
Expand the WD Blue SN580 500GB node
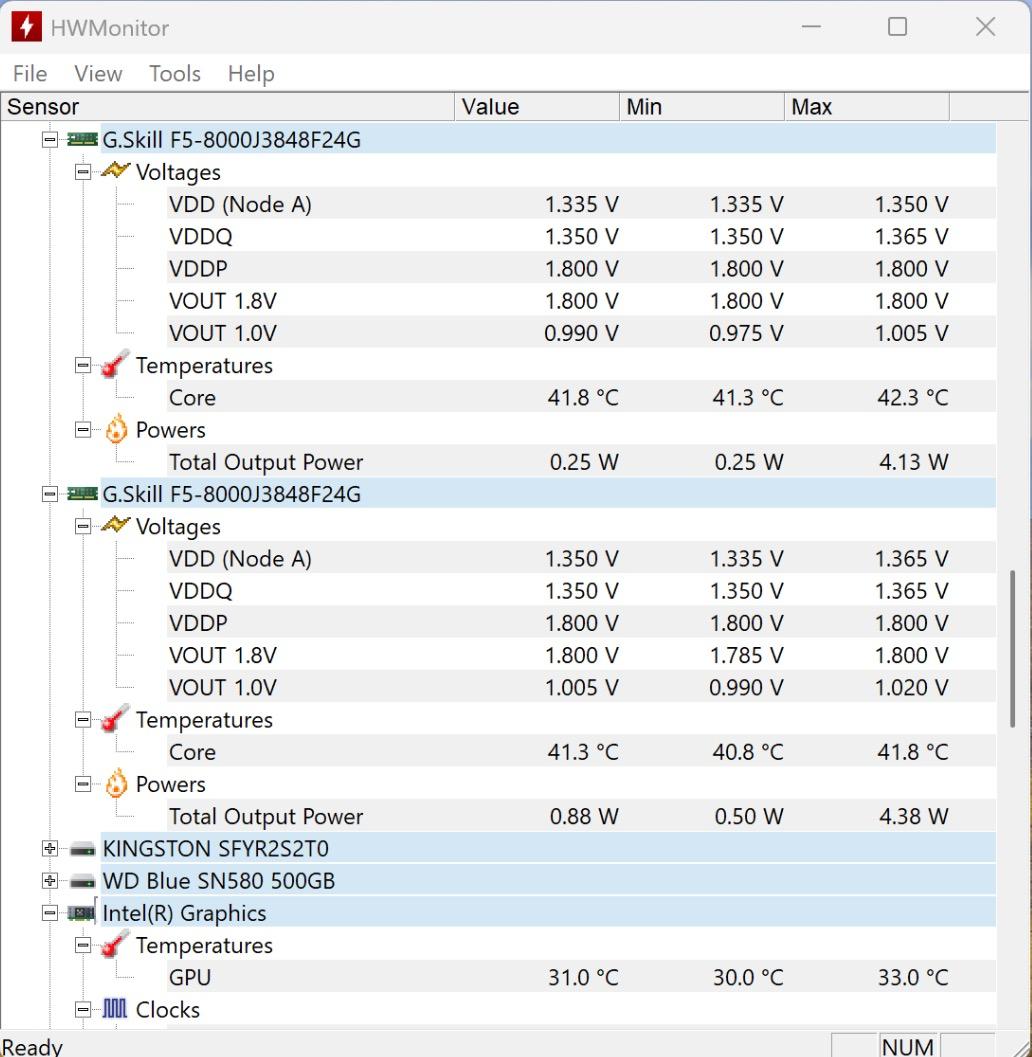click(x=50, y=881)
